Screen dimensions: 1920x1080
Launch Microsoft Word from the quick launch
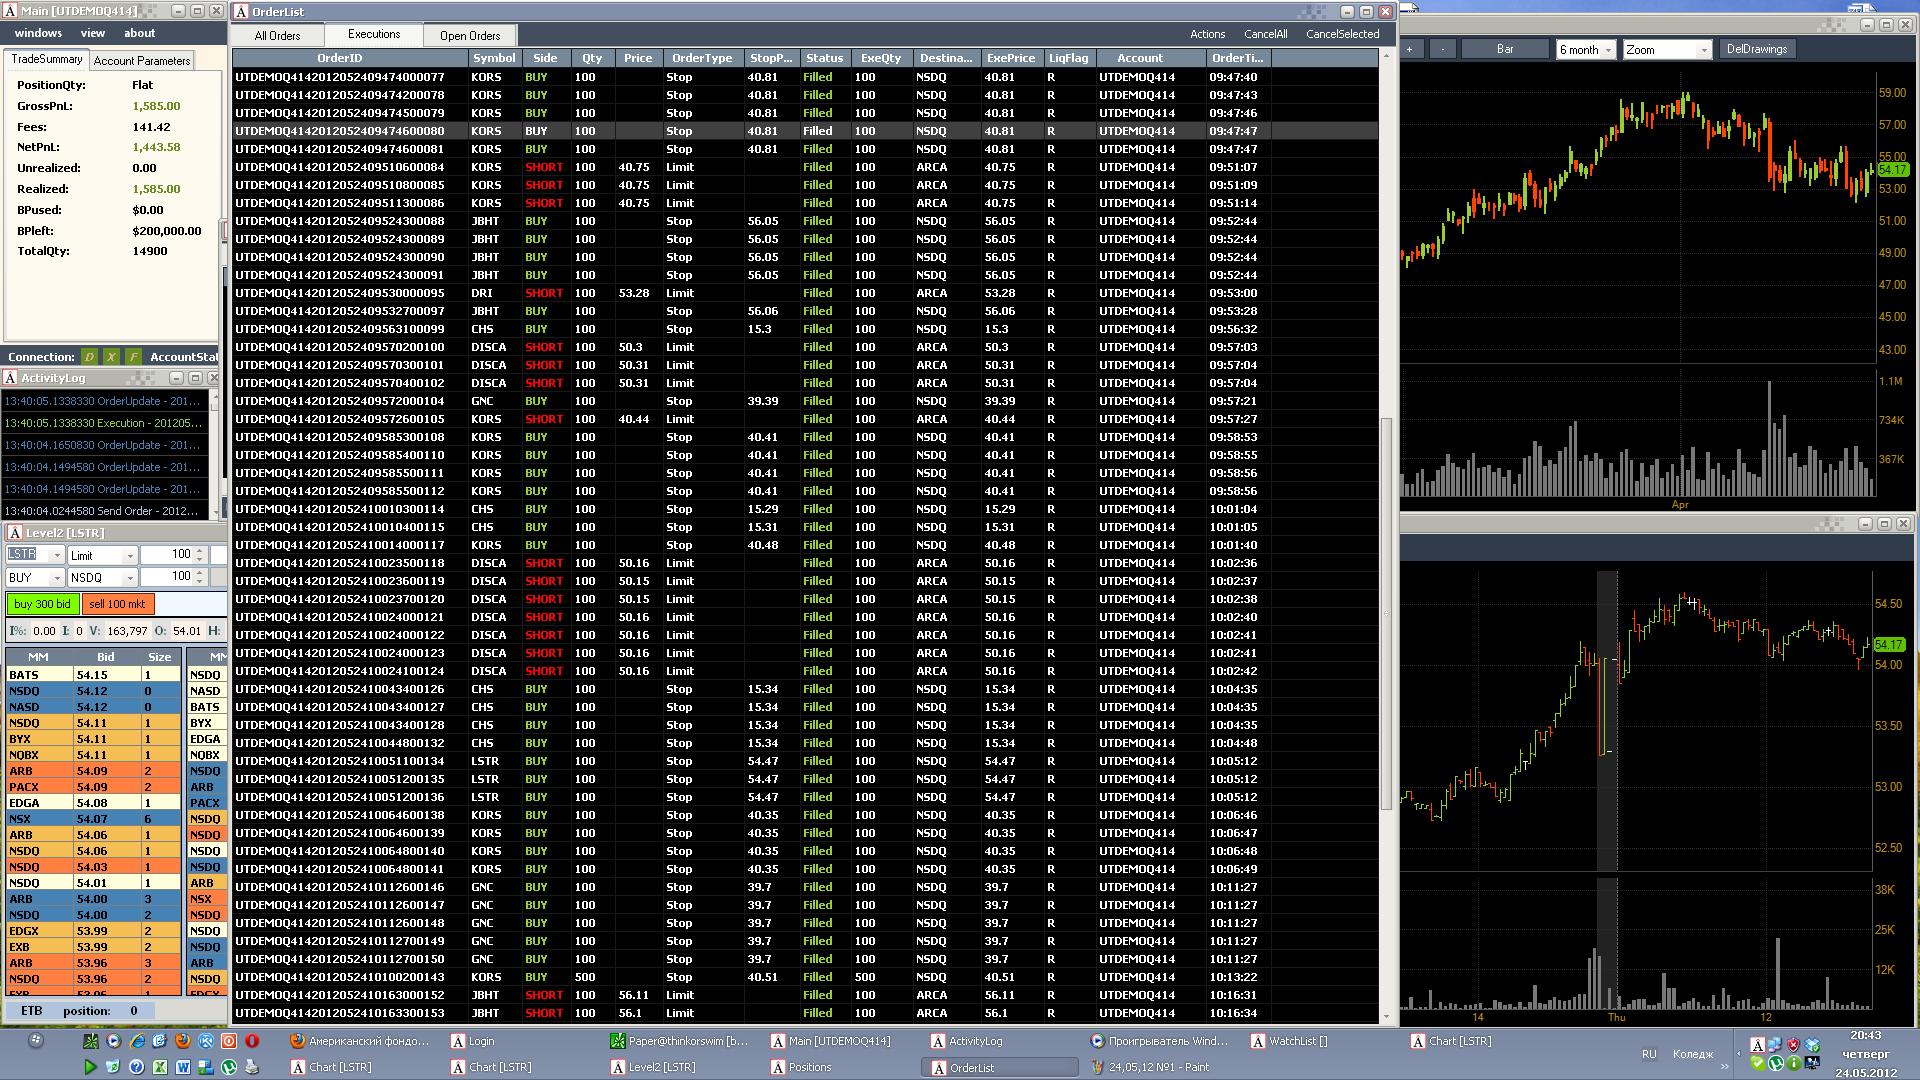click(x=183, y=1067)
